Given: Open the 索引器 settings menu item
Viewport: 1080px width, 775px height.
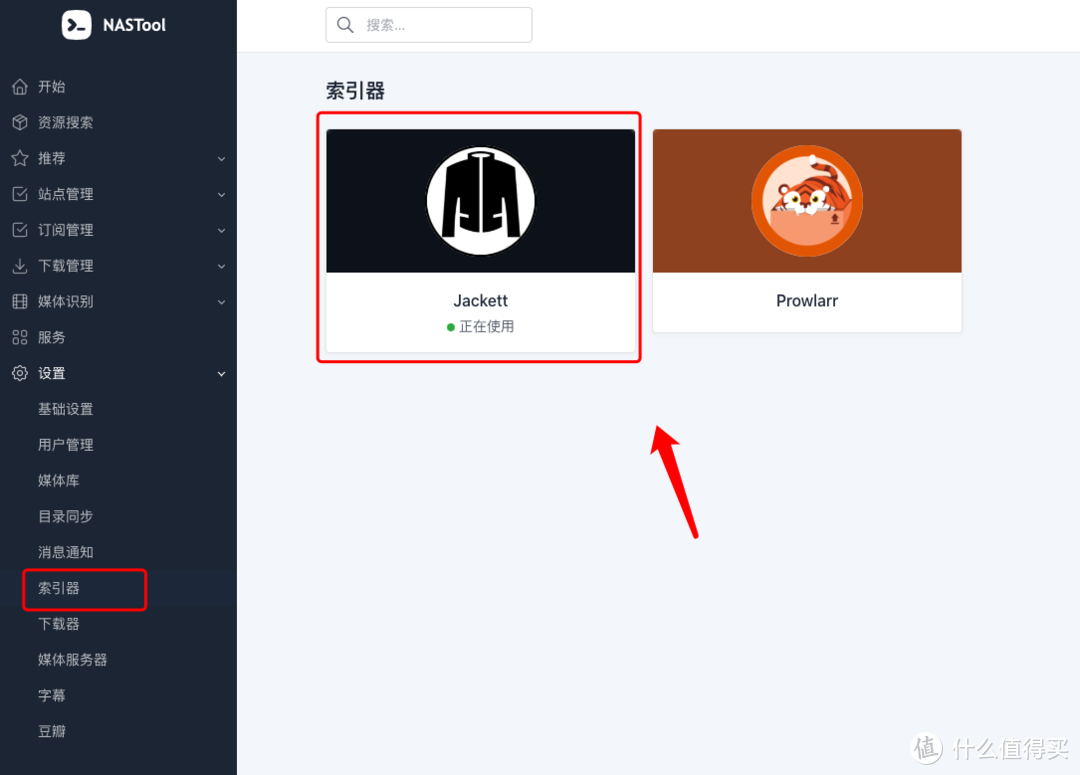Looking at the screenshot, I should click(x=59, y=588).
